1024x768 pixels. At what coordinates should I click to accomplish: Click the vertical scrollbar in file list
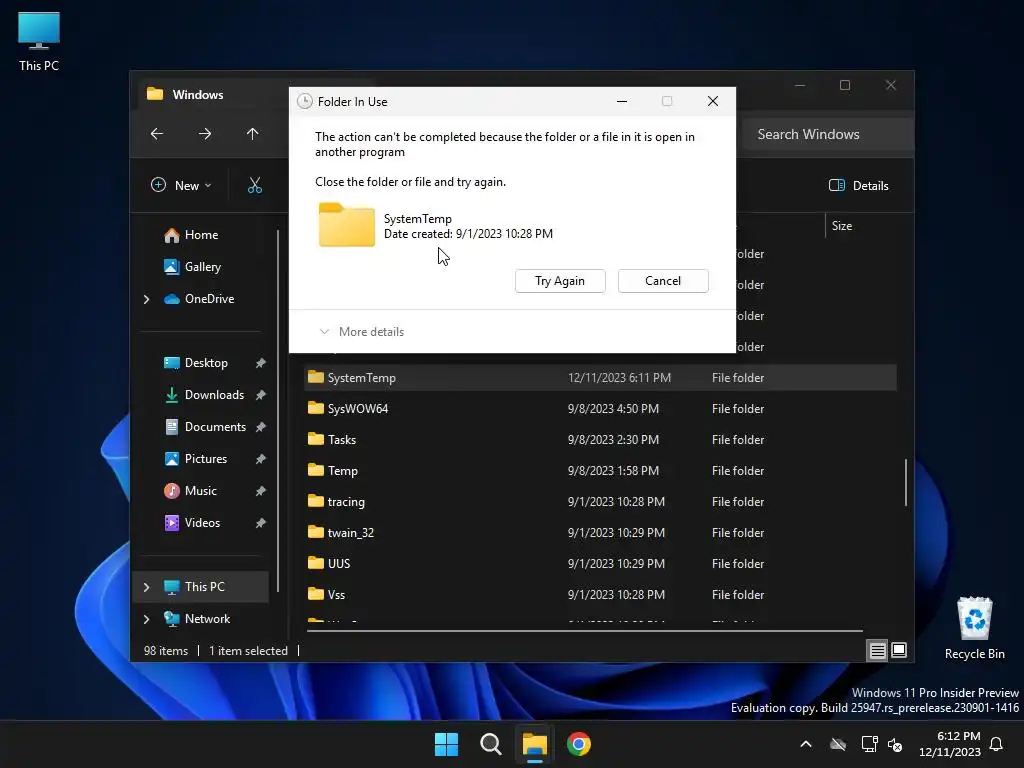pos(906,483)
